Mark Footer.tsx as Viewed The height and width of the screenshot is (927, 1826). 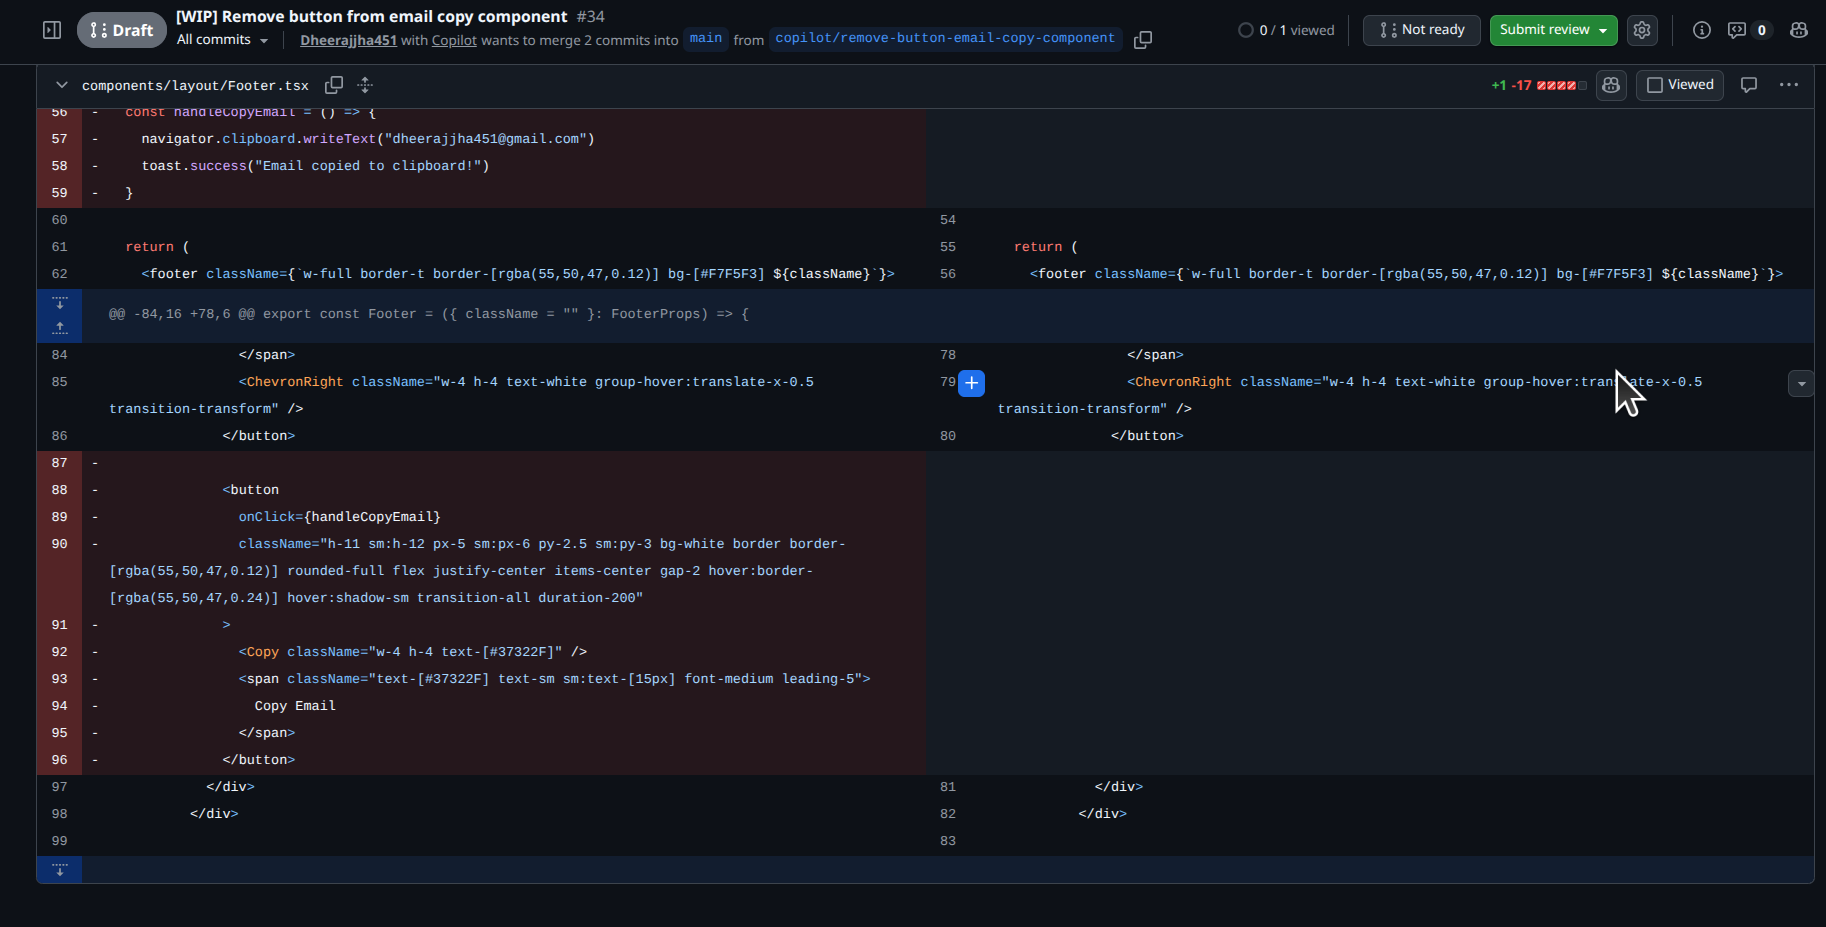pos(1680,85)
